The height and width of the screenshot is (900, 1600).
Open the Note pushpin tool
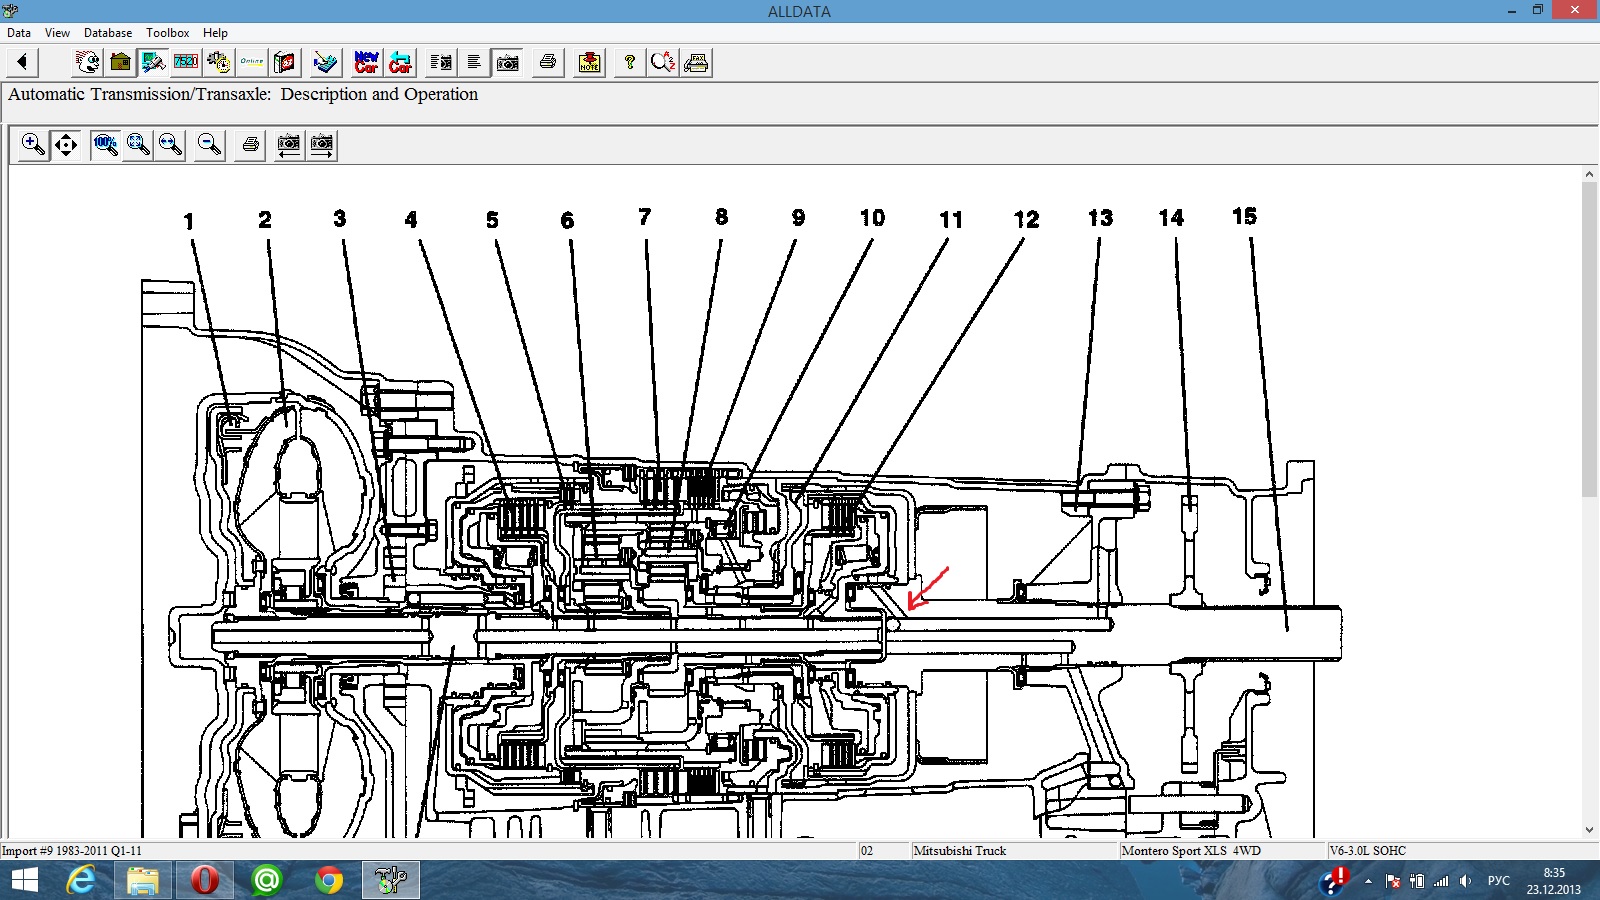tap(590, 63)
